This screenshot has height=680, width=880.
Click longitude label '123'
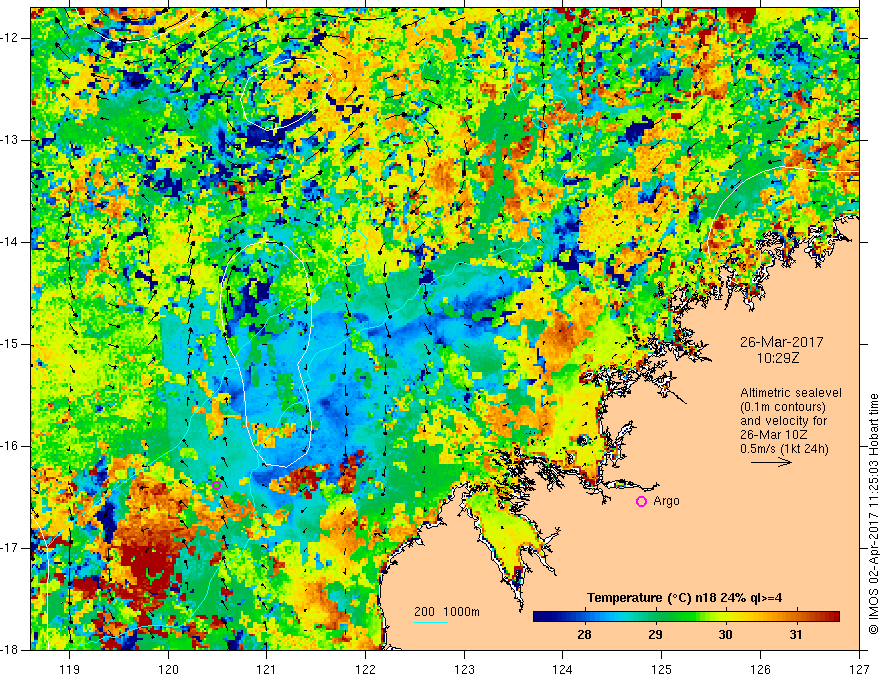[464, 669]
